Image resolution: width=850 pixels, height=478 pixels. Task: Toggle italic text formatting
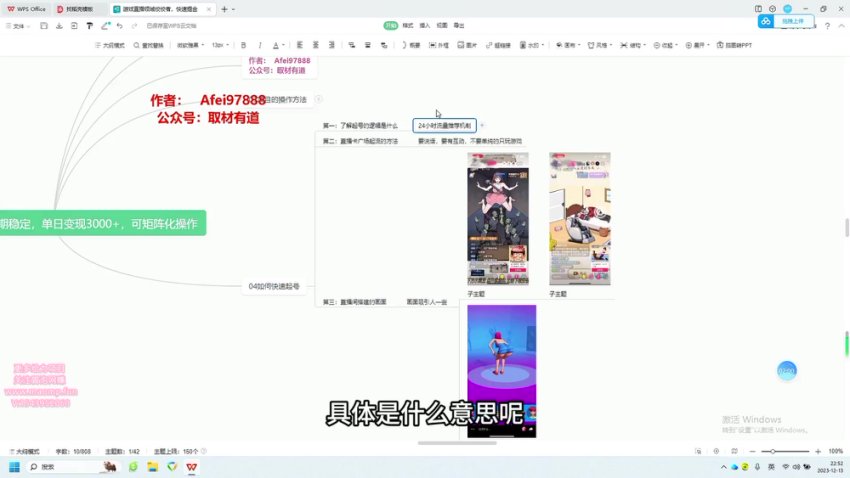259,45
